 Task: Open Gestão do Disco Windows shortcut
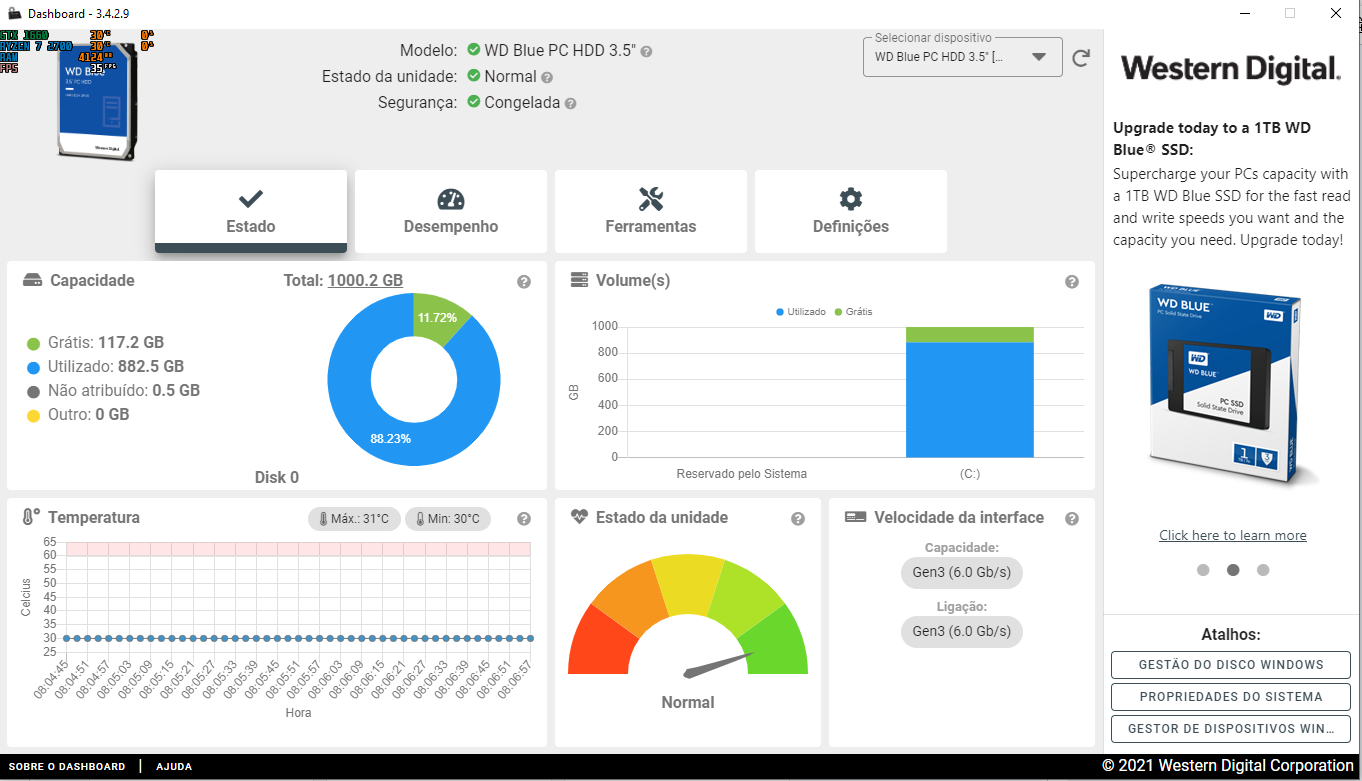coord(1231,665)
